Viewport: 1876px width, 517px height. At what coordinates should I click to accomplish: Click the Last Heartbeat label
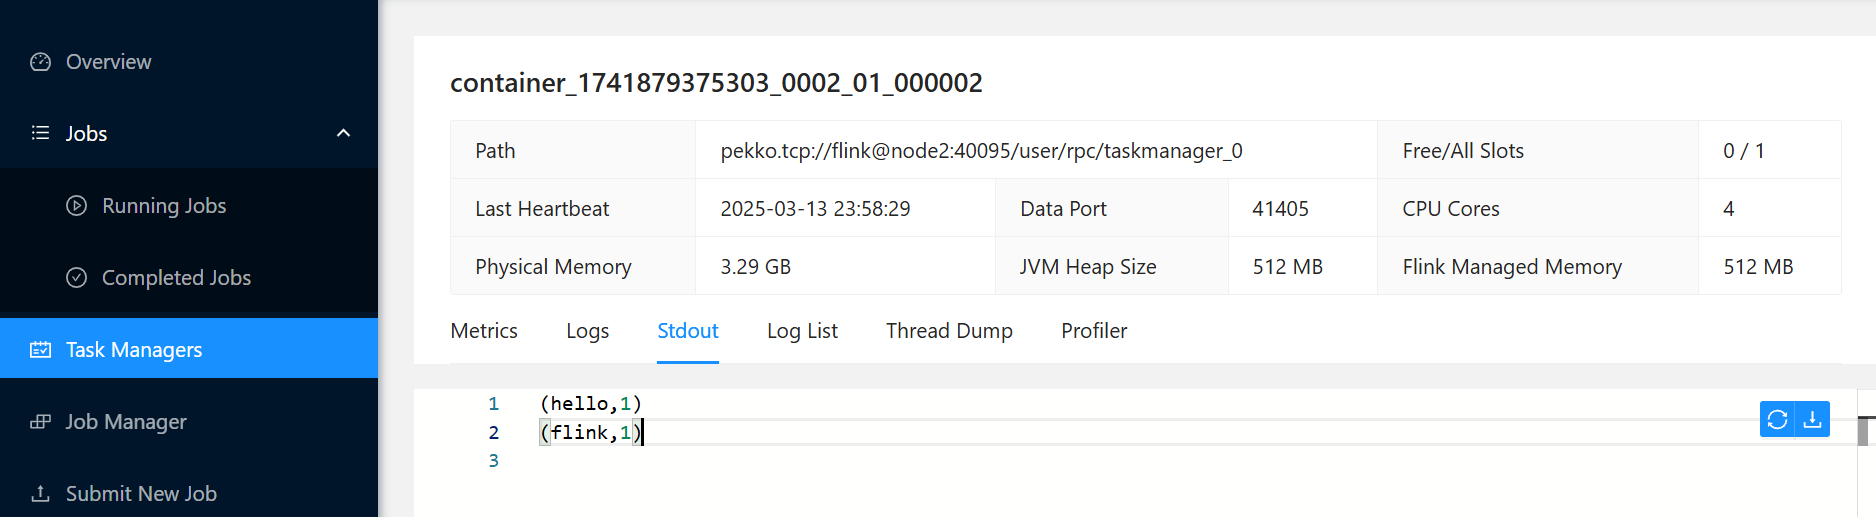point(542,209)
